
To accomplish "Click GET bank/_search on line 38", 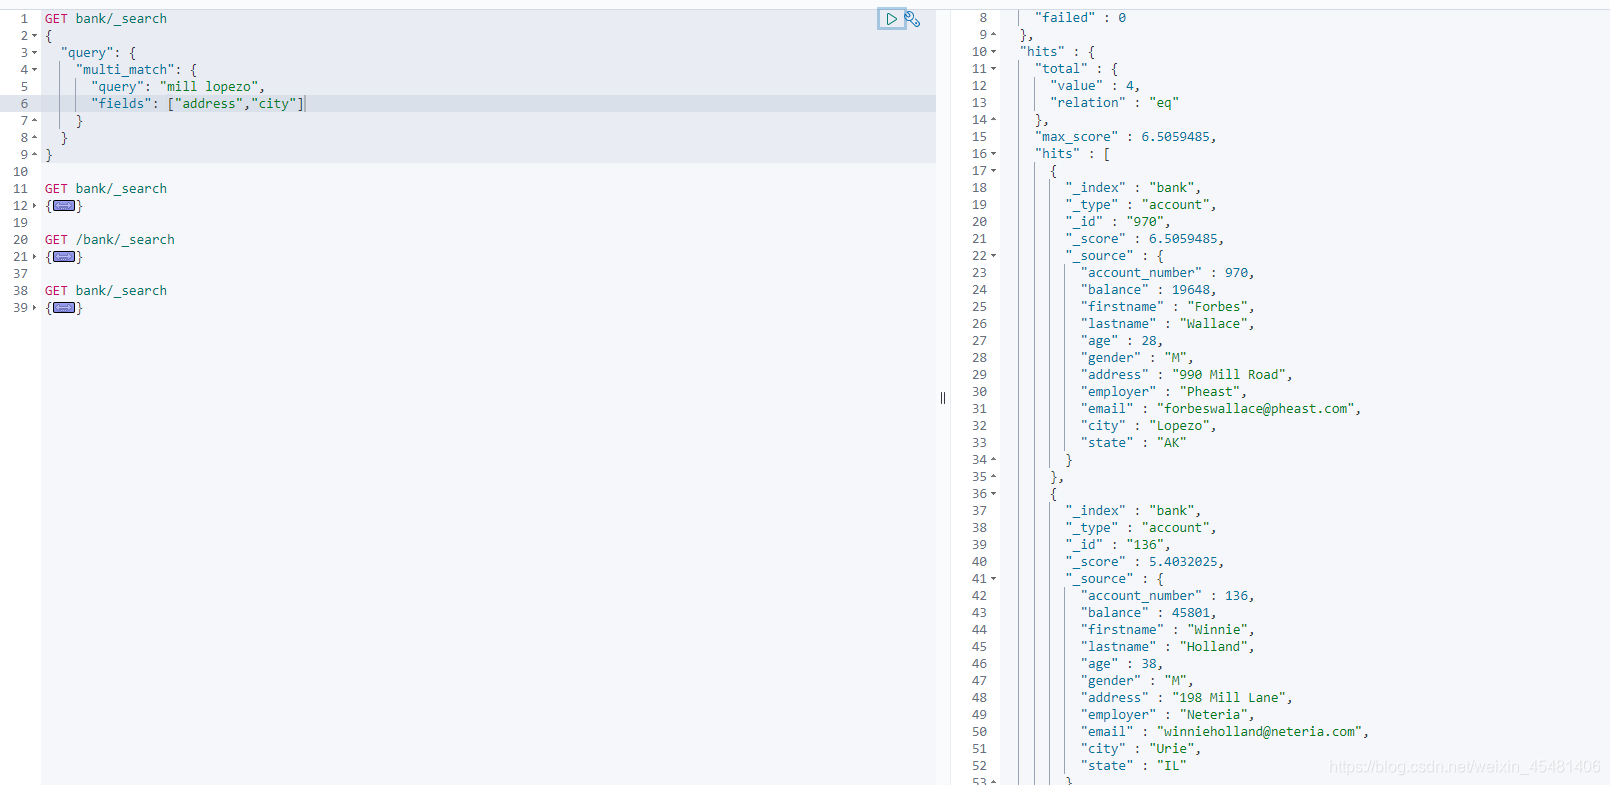I will click(x=106, y=291).
